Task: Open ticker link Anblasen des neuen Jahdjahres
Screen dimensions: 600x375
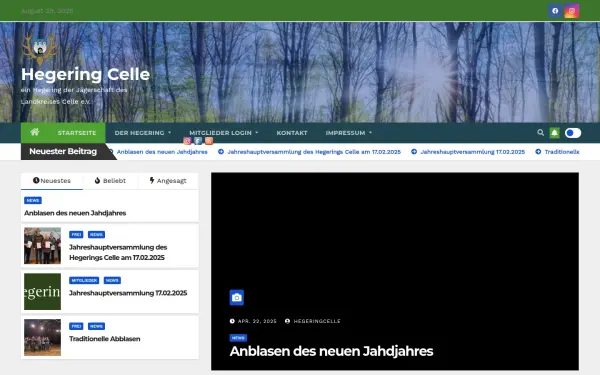Action: [x=162, y=152]
